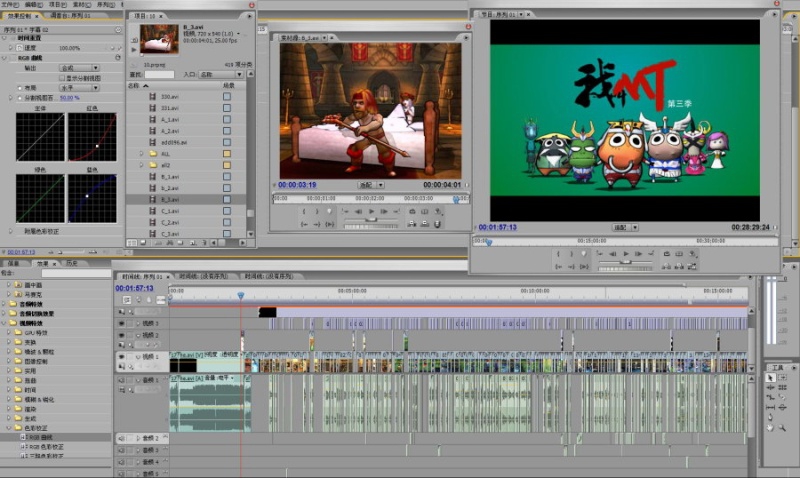
Task: Mute the 音频 2 track speaker
Action: (x=121, y=438)
